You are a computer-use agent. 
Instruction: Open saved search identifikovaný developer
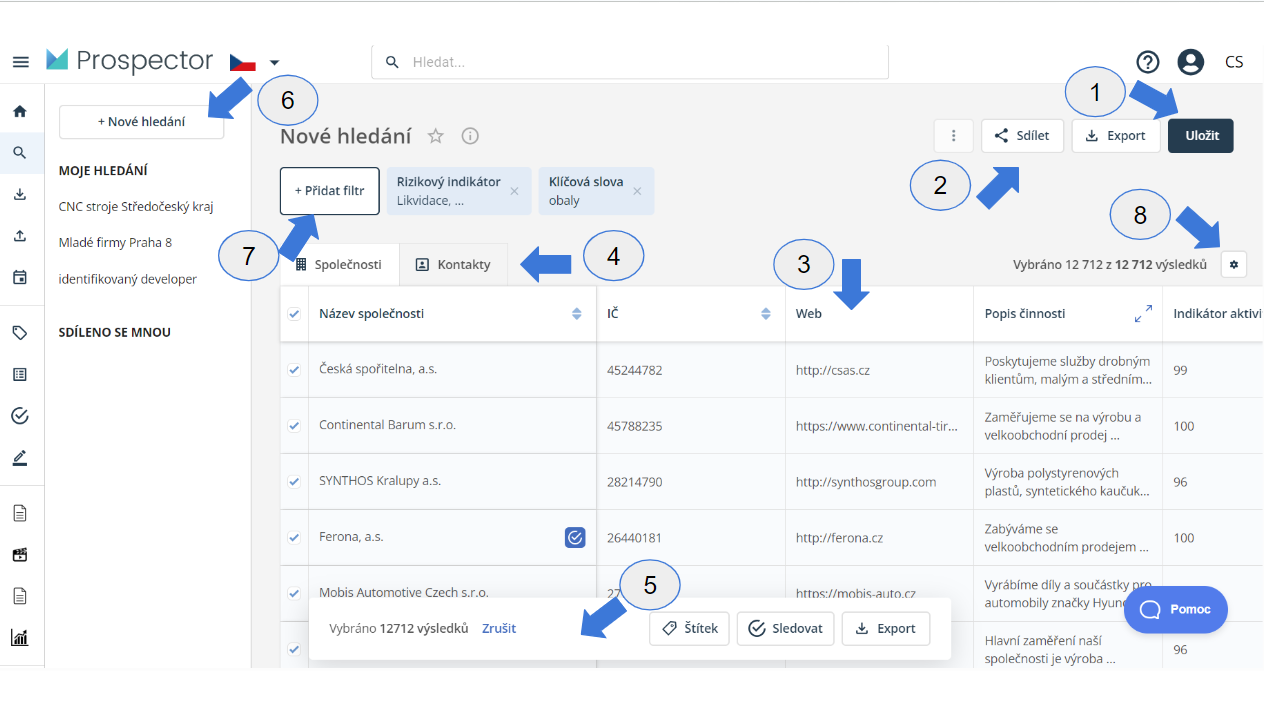point(128,279)
